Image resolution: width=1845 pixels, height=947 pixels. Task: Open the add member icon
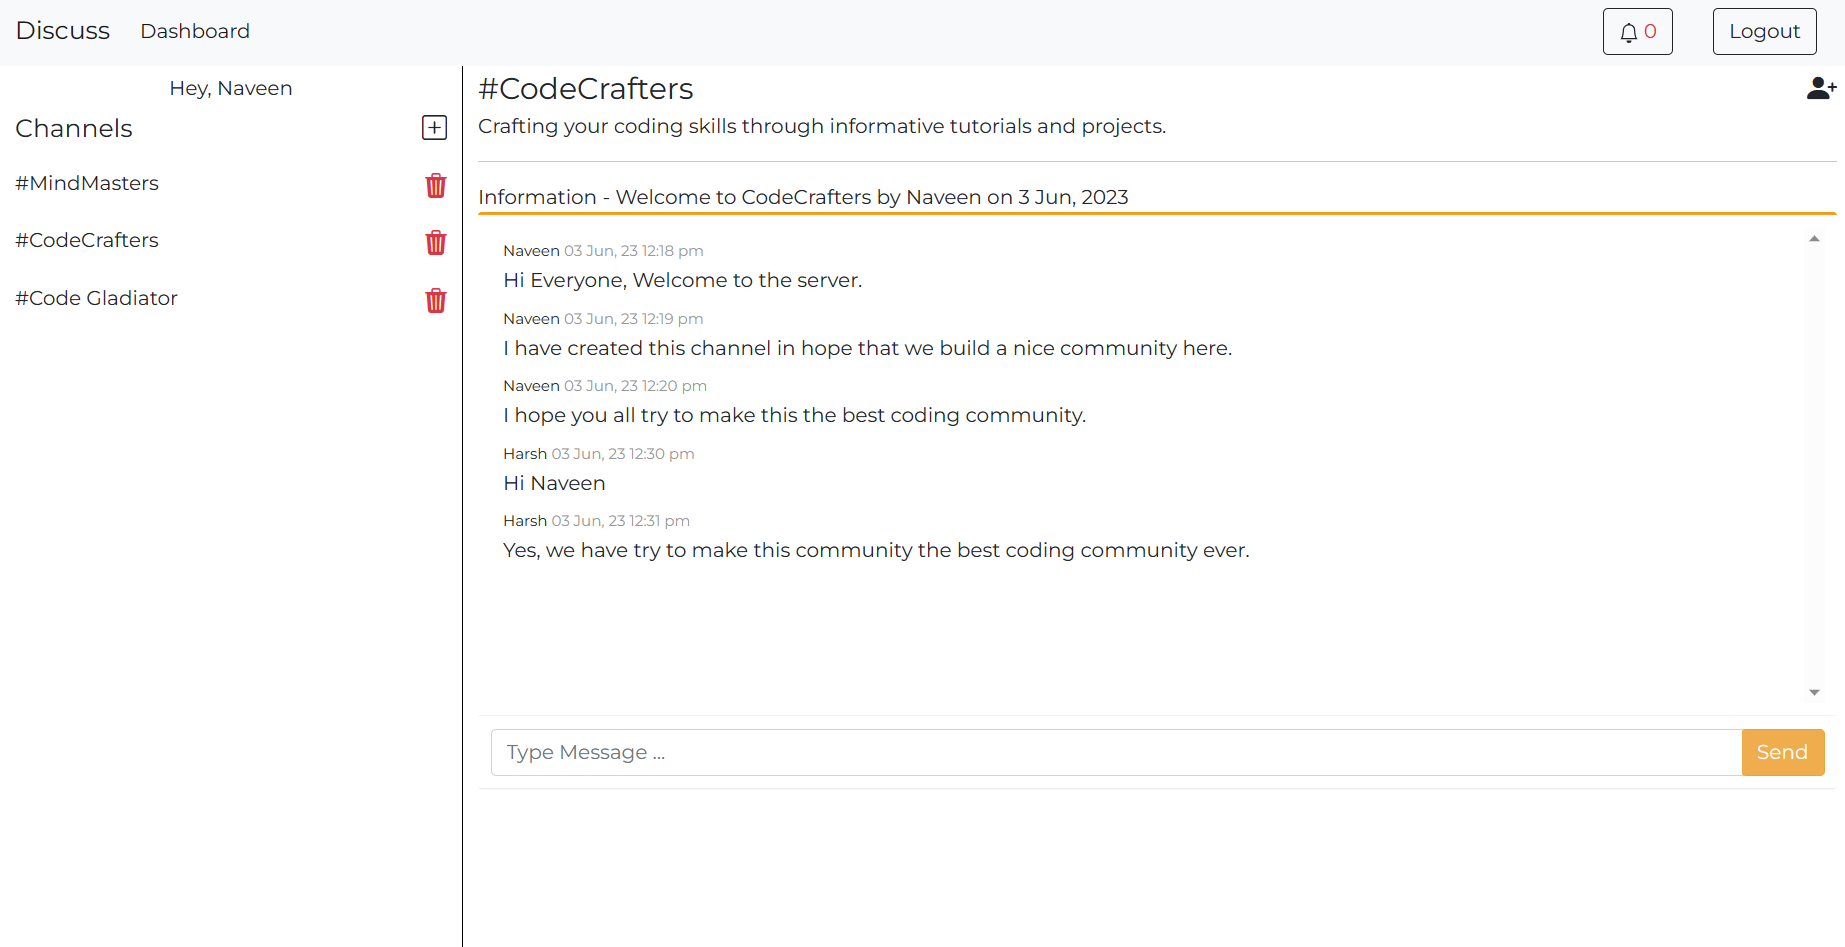click(1821, 89)
